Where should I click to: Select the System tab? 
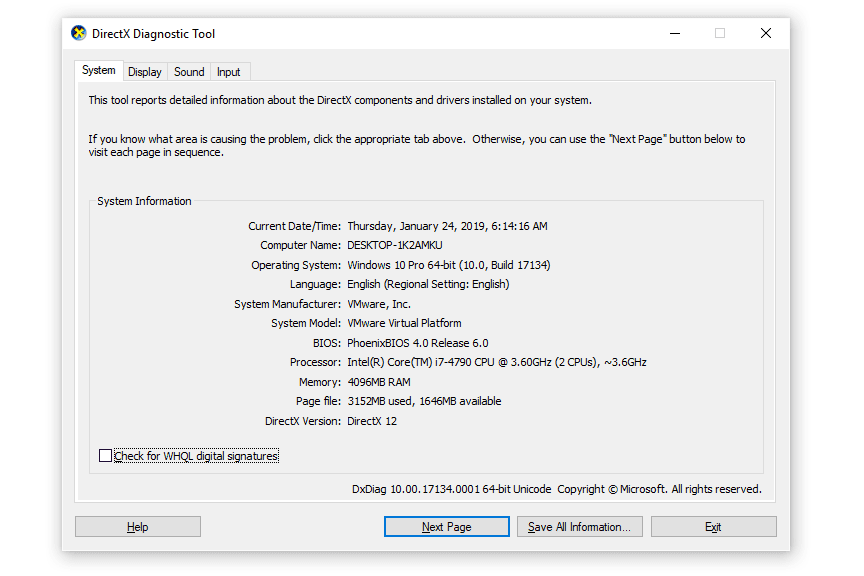coord(99,71)
